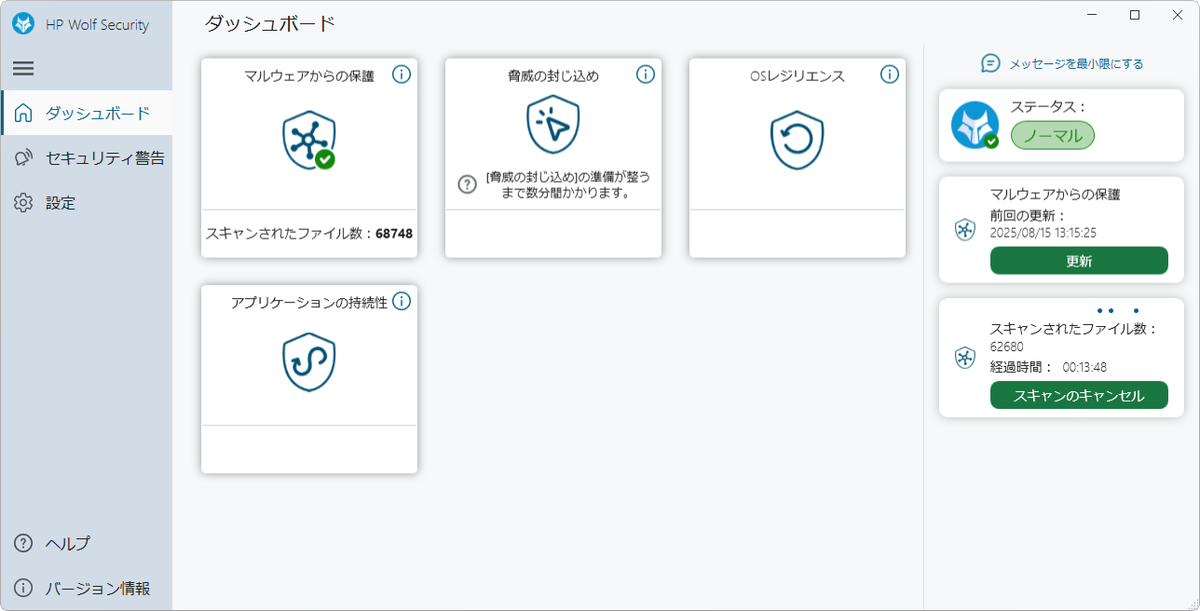The width and height of the screenshot is (1200, 611).
Task: Click the 脅威の封じ込め preparation message text
Action: pyautogui.click(x=567, y=184)
